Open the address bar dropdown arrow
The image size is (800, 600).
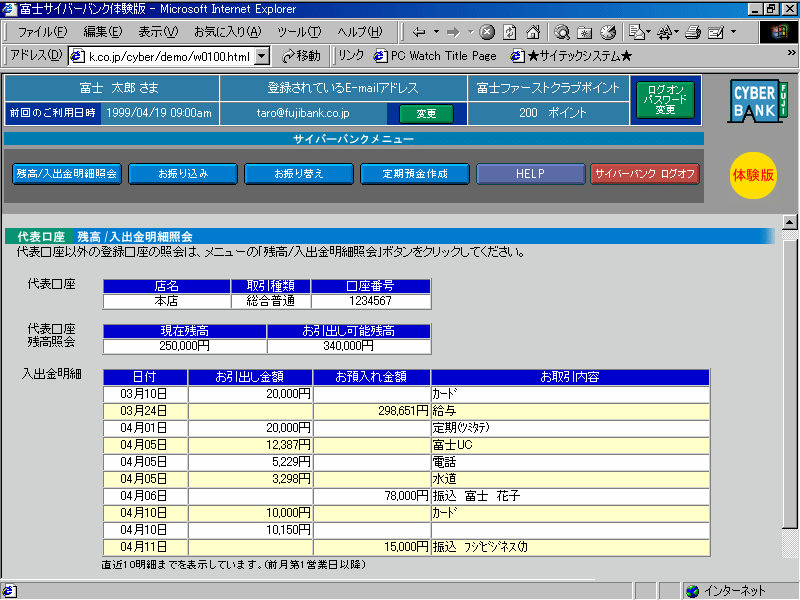pyautogui.click(x=262, y=56)
